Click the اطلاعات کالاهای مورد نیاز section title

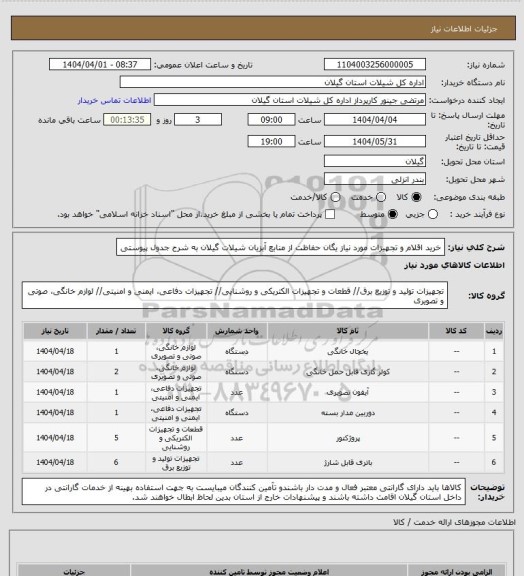pyautogui.click(x=455, y=266)
